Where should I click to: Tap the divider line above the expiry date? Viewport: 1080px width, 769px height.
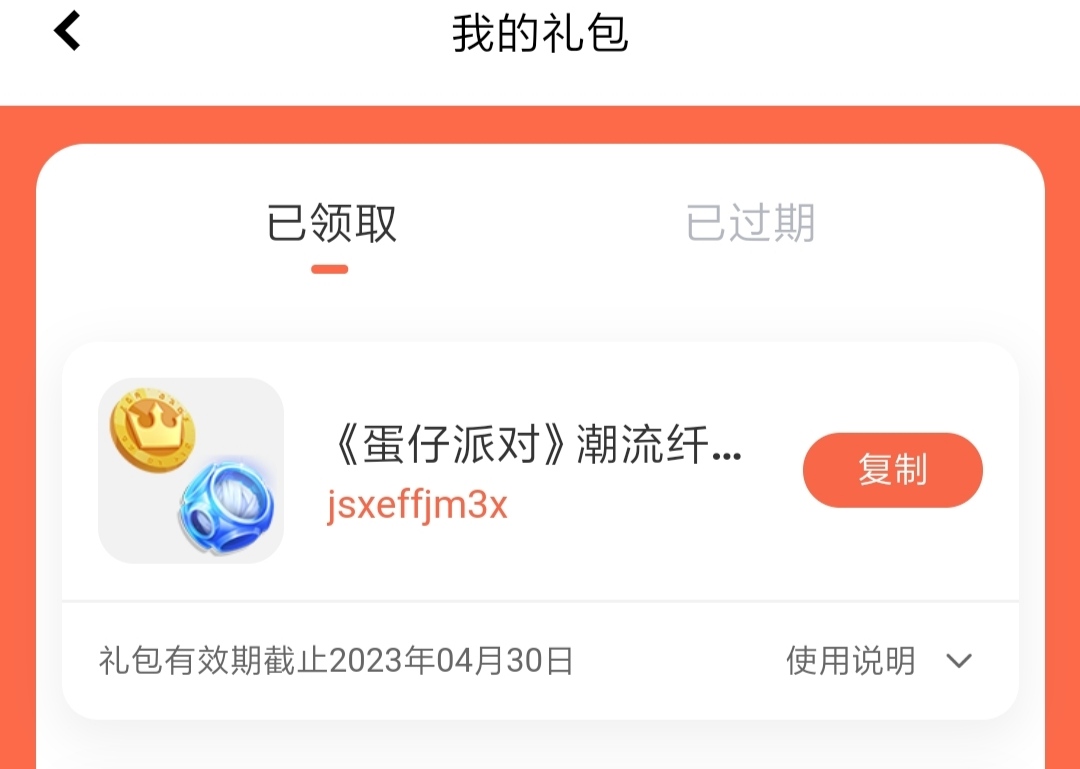pos(540,601)
